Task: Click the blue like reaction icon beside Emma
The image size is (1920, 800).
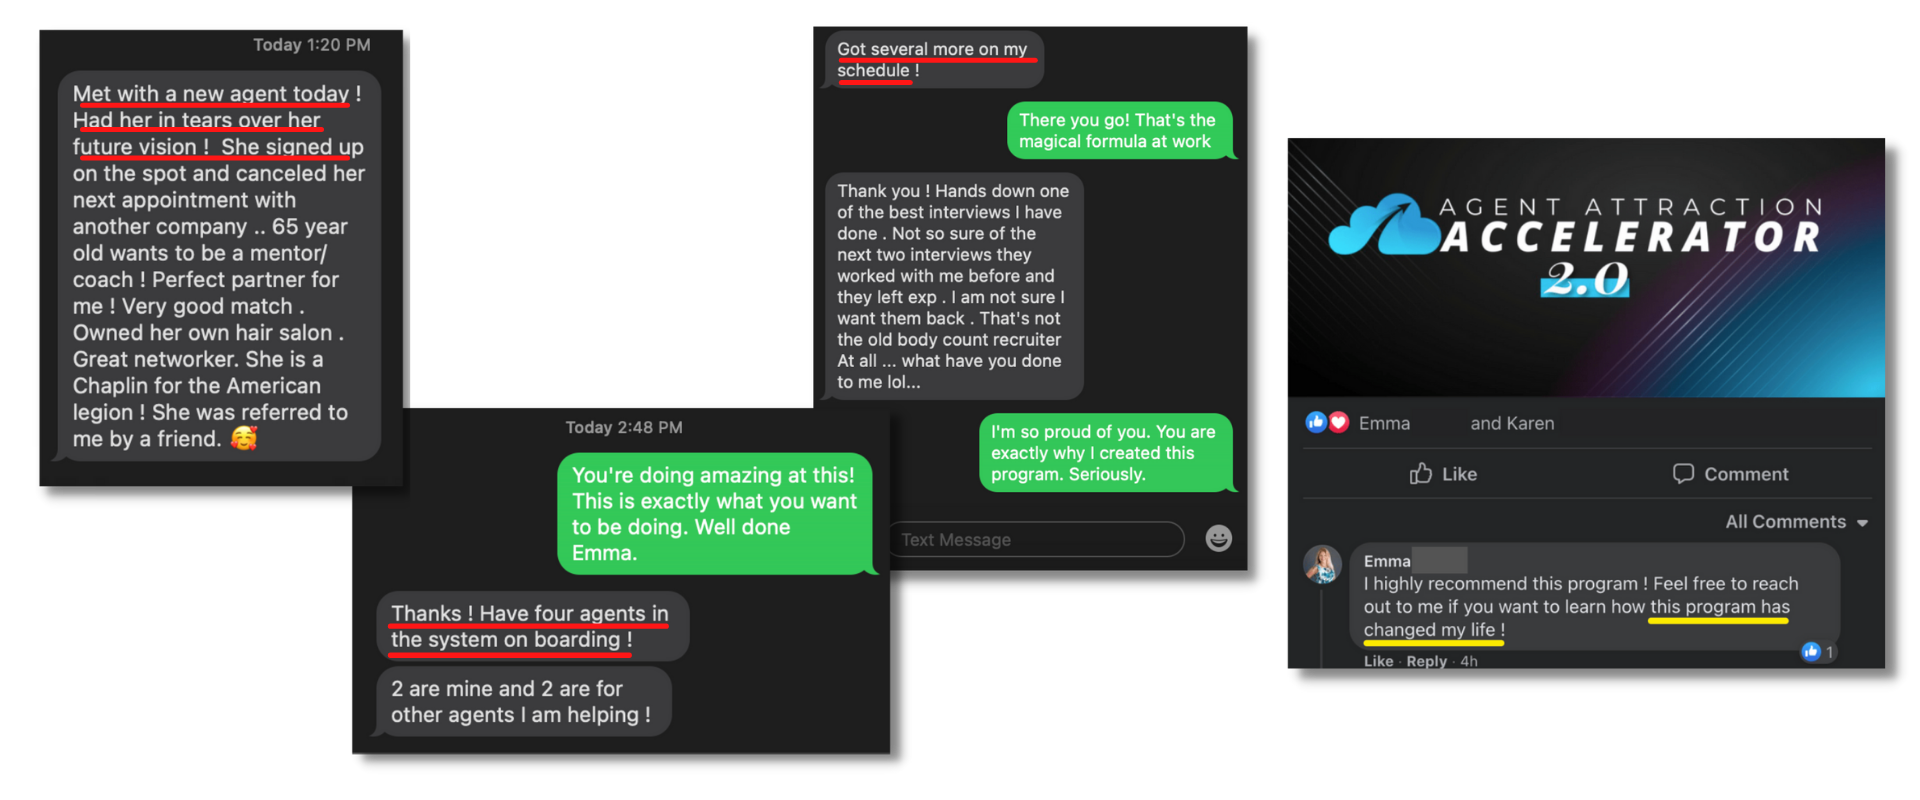Action: pos(1316,422)
